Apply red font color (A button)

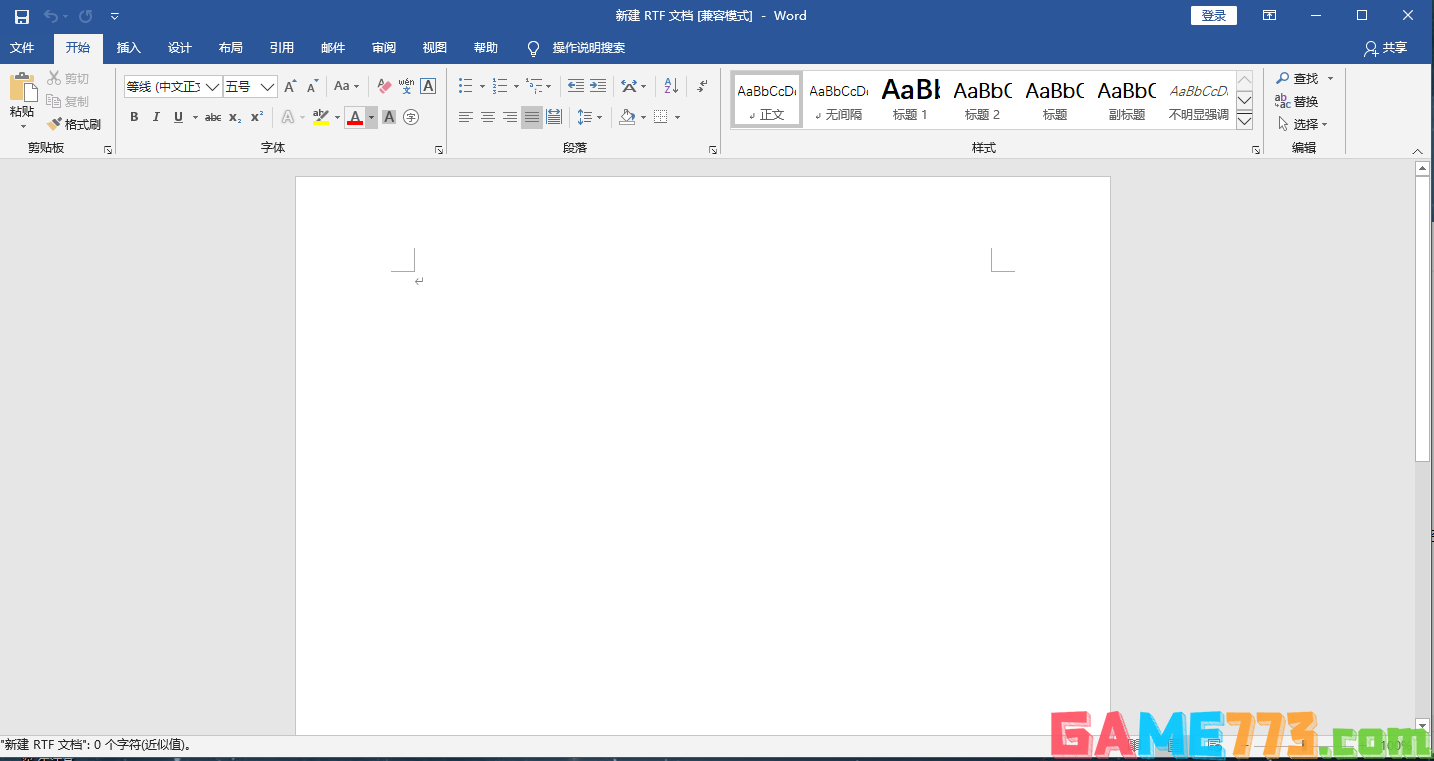(x=355, y=117)
